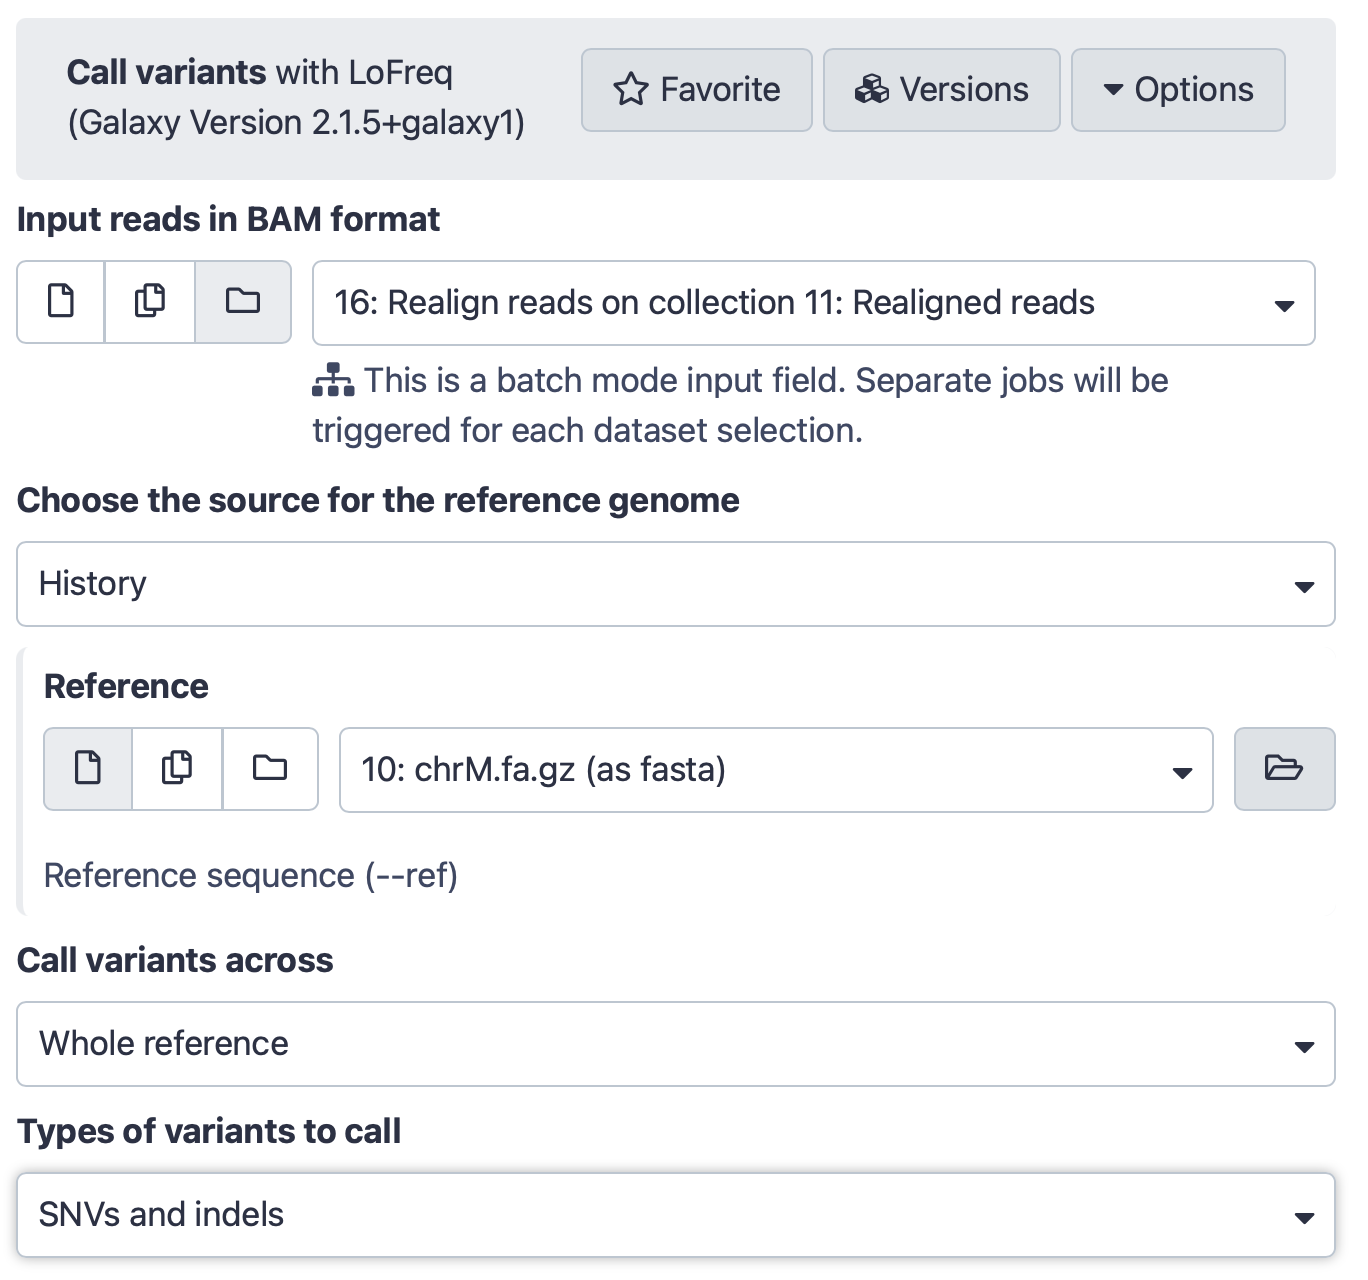Viewport: 1368px width, 1280px height.
Task: Open the Versions menu
Action: click(941, 90)
